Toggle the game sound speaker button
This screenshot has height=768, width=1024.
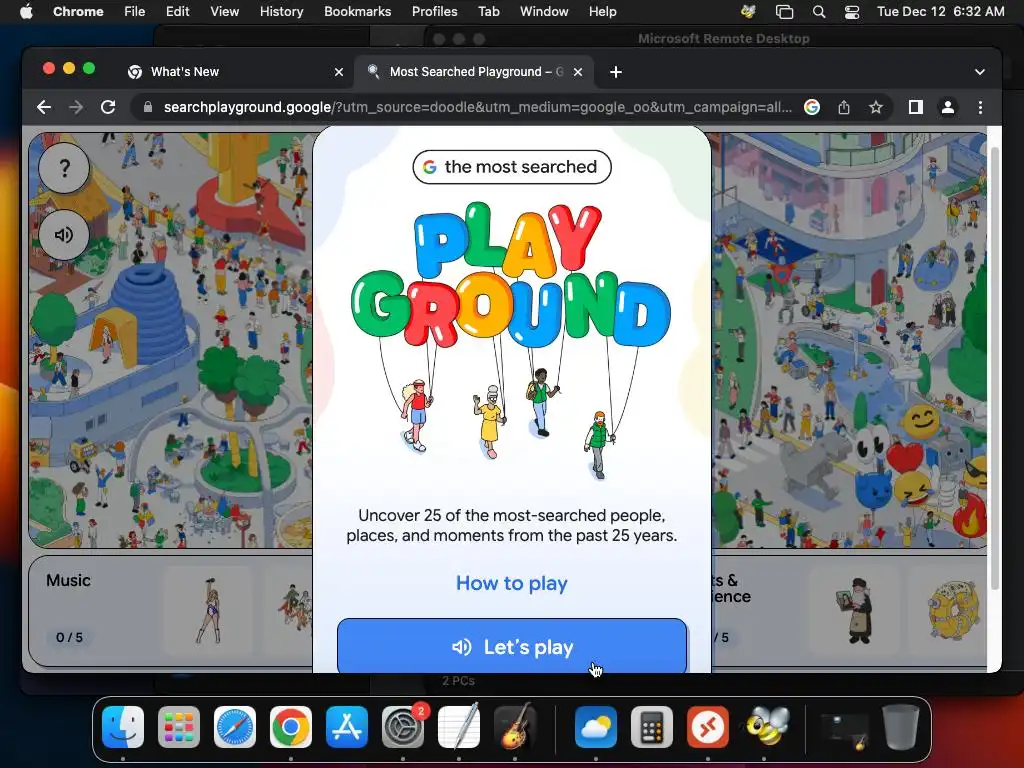[64, 234]
